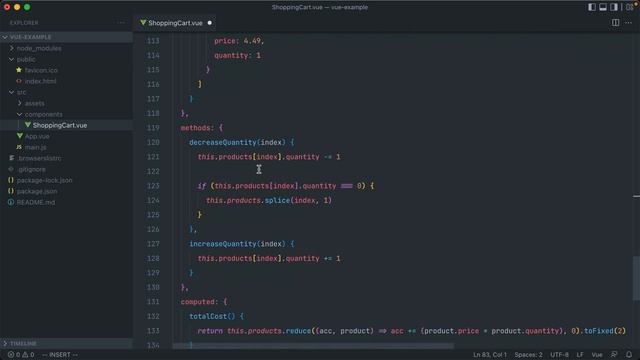
Task: Click the main.js JS file icon
Action: 19,147
